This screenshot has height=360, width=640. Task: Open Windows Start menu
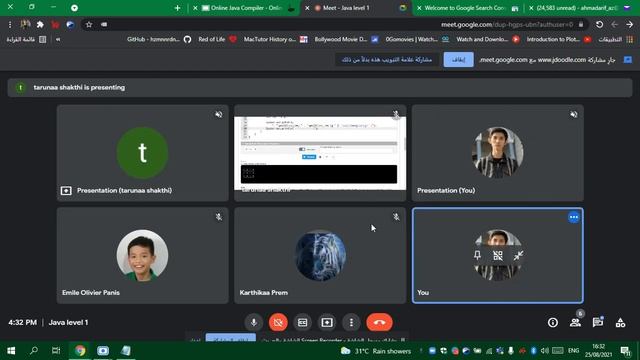click(11, 351)
